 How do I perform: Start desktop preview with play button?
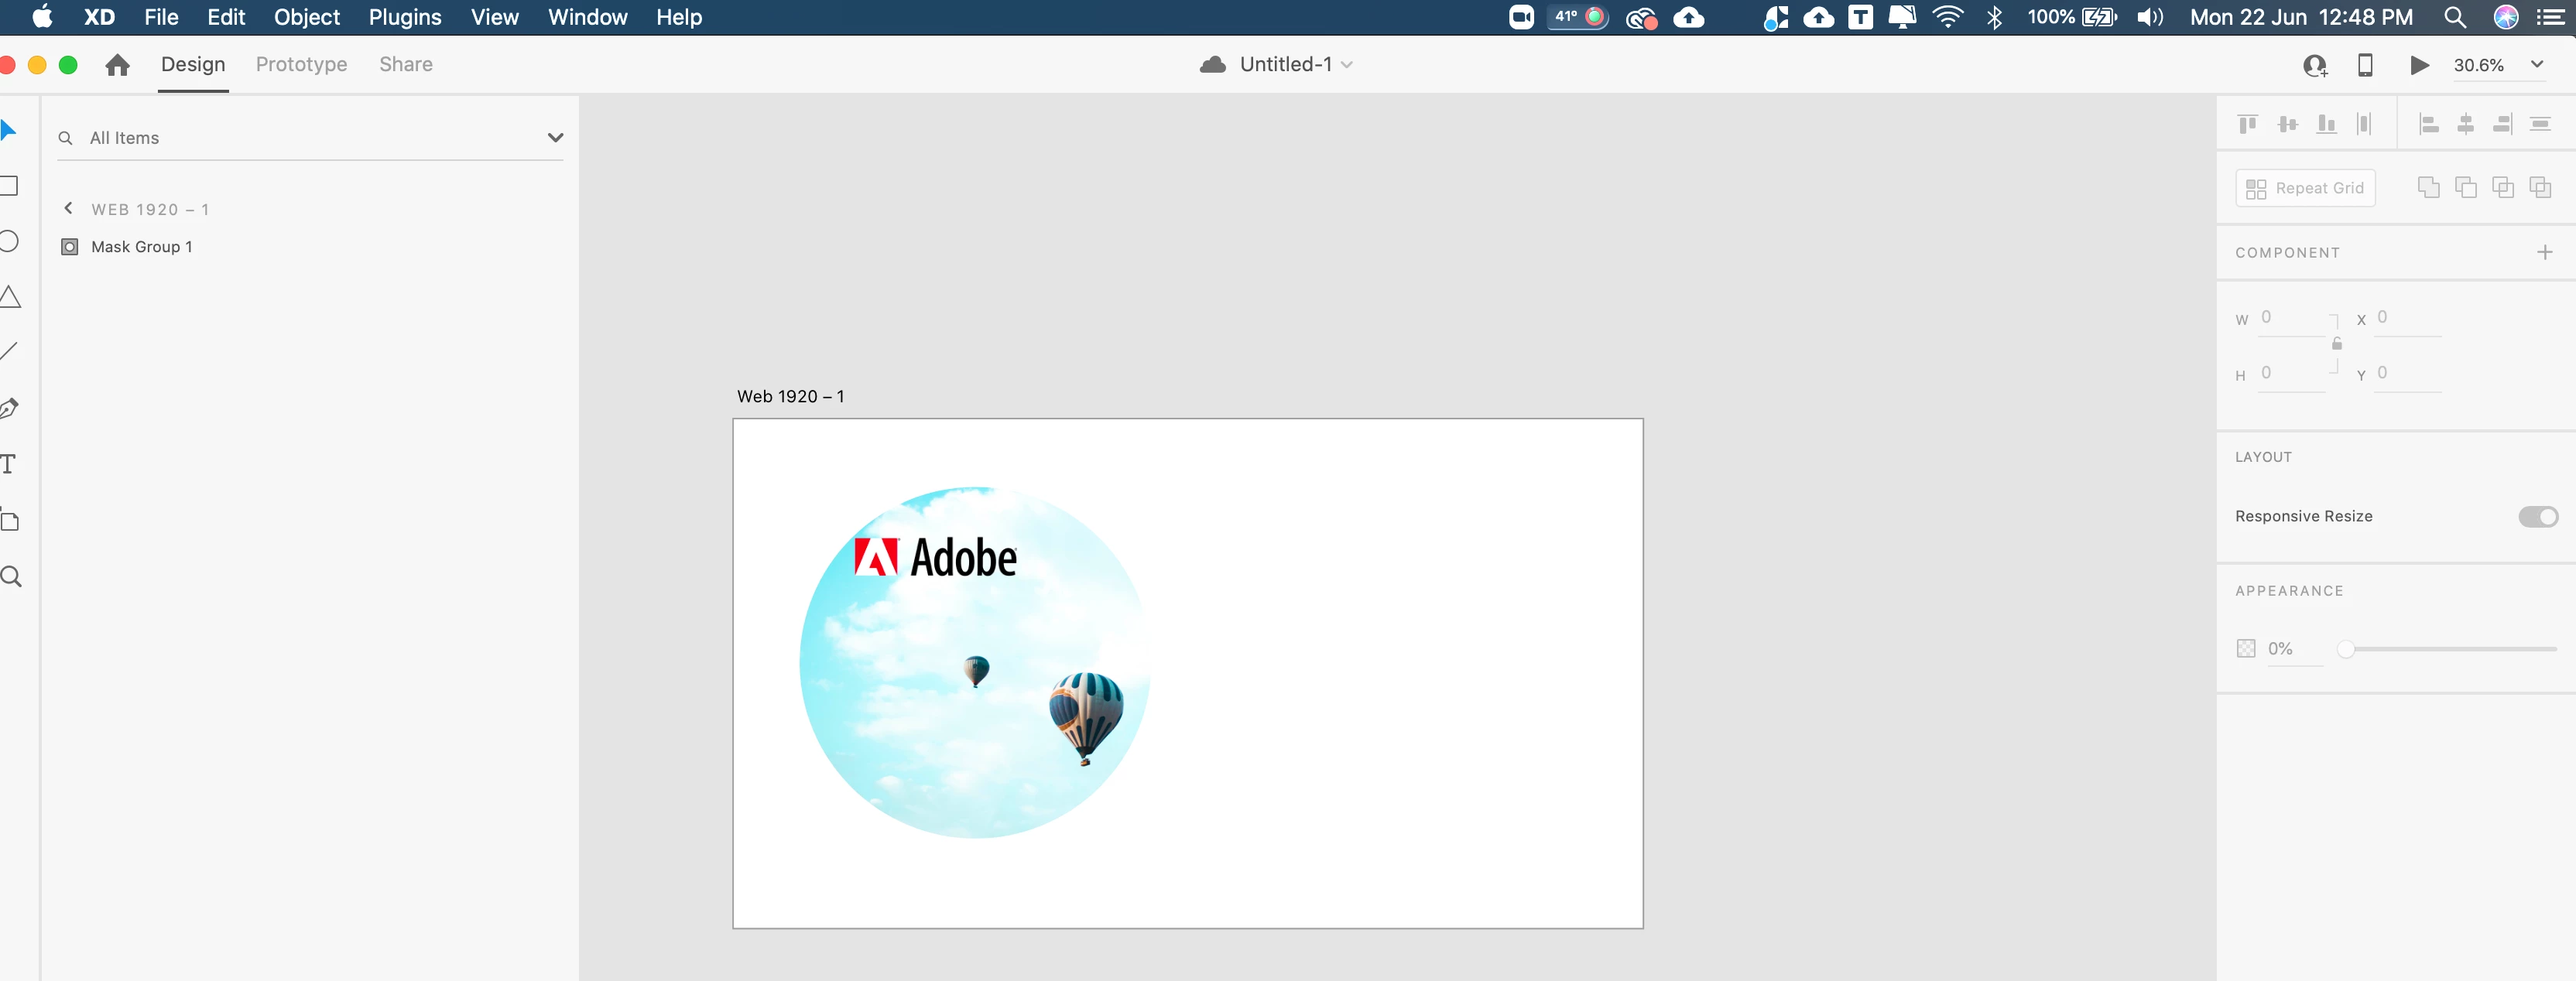point(2419,65)
